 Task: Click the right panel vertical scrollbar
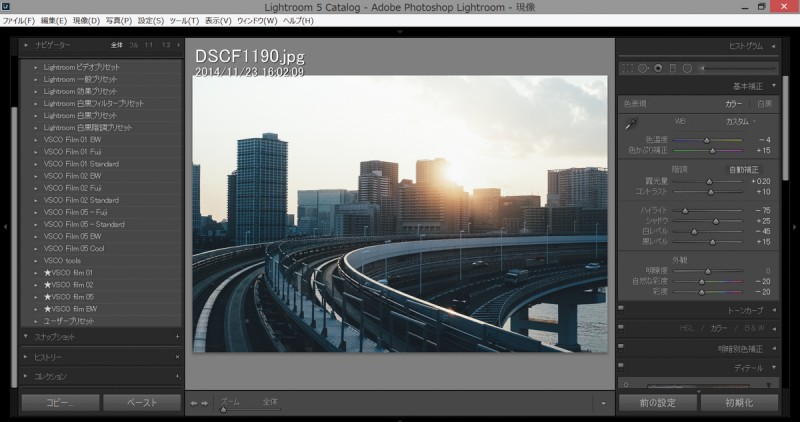pos(785,128)
